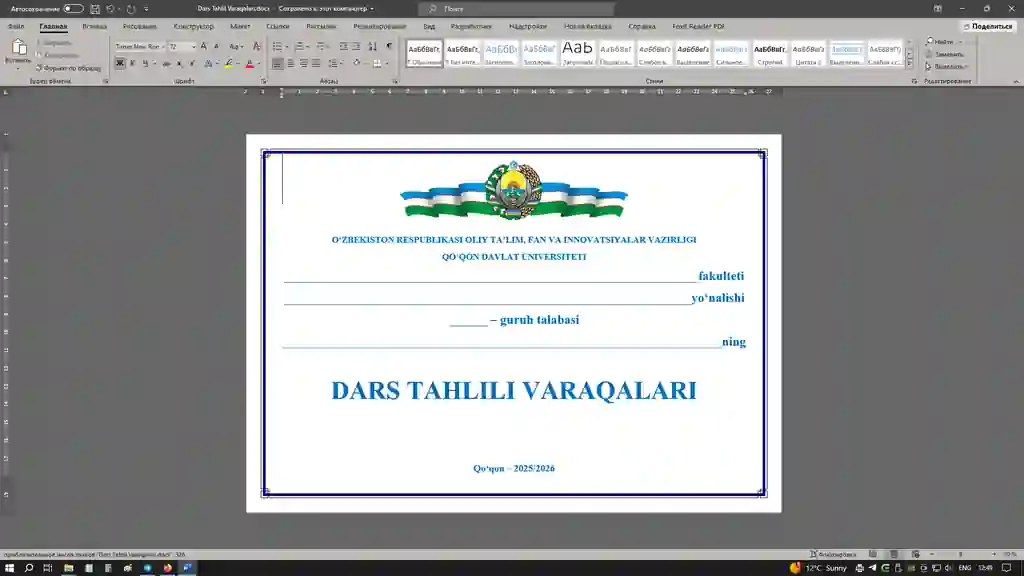This screenshot has width=1024, height=576.
Task: Clear all formatting icon
Action: 257,46
